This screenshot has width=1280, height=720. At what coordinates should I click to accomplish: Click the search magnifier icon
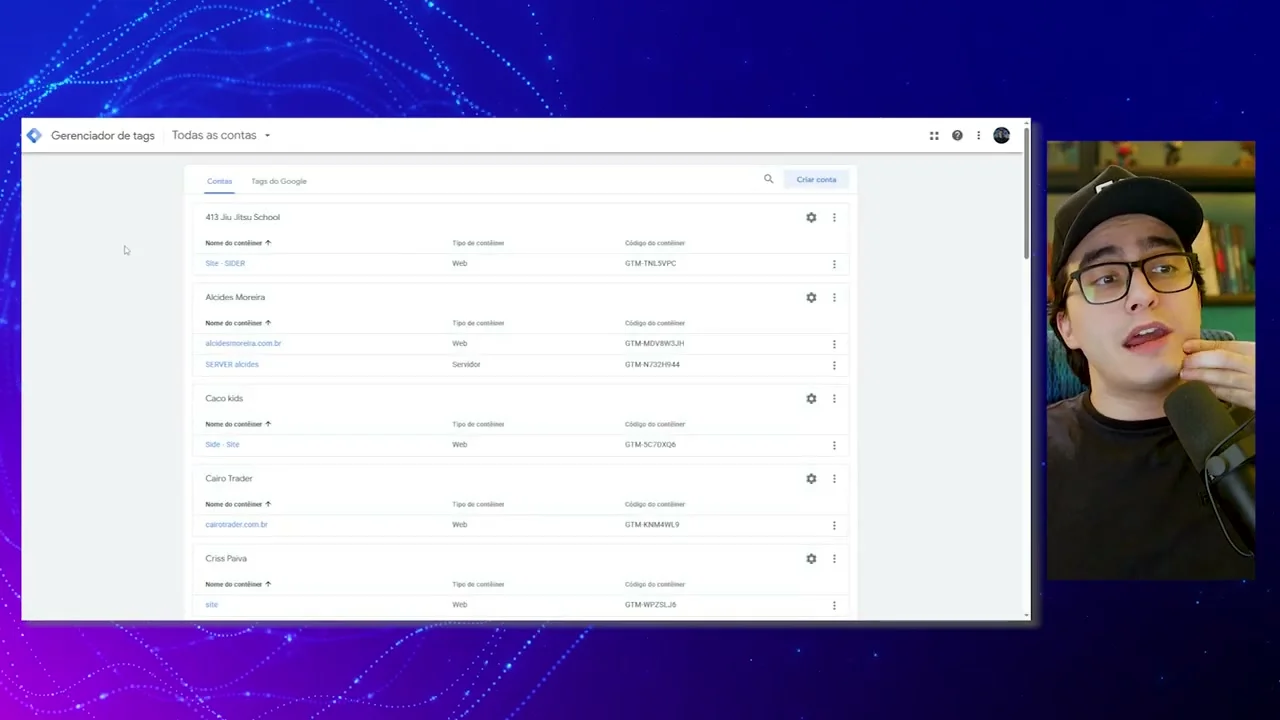coord(768,179)
